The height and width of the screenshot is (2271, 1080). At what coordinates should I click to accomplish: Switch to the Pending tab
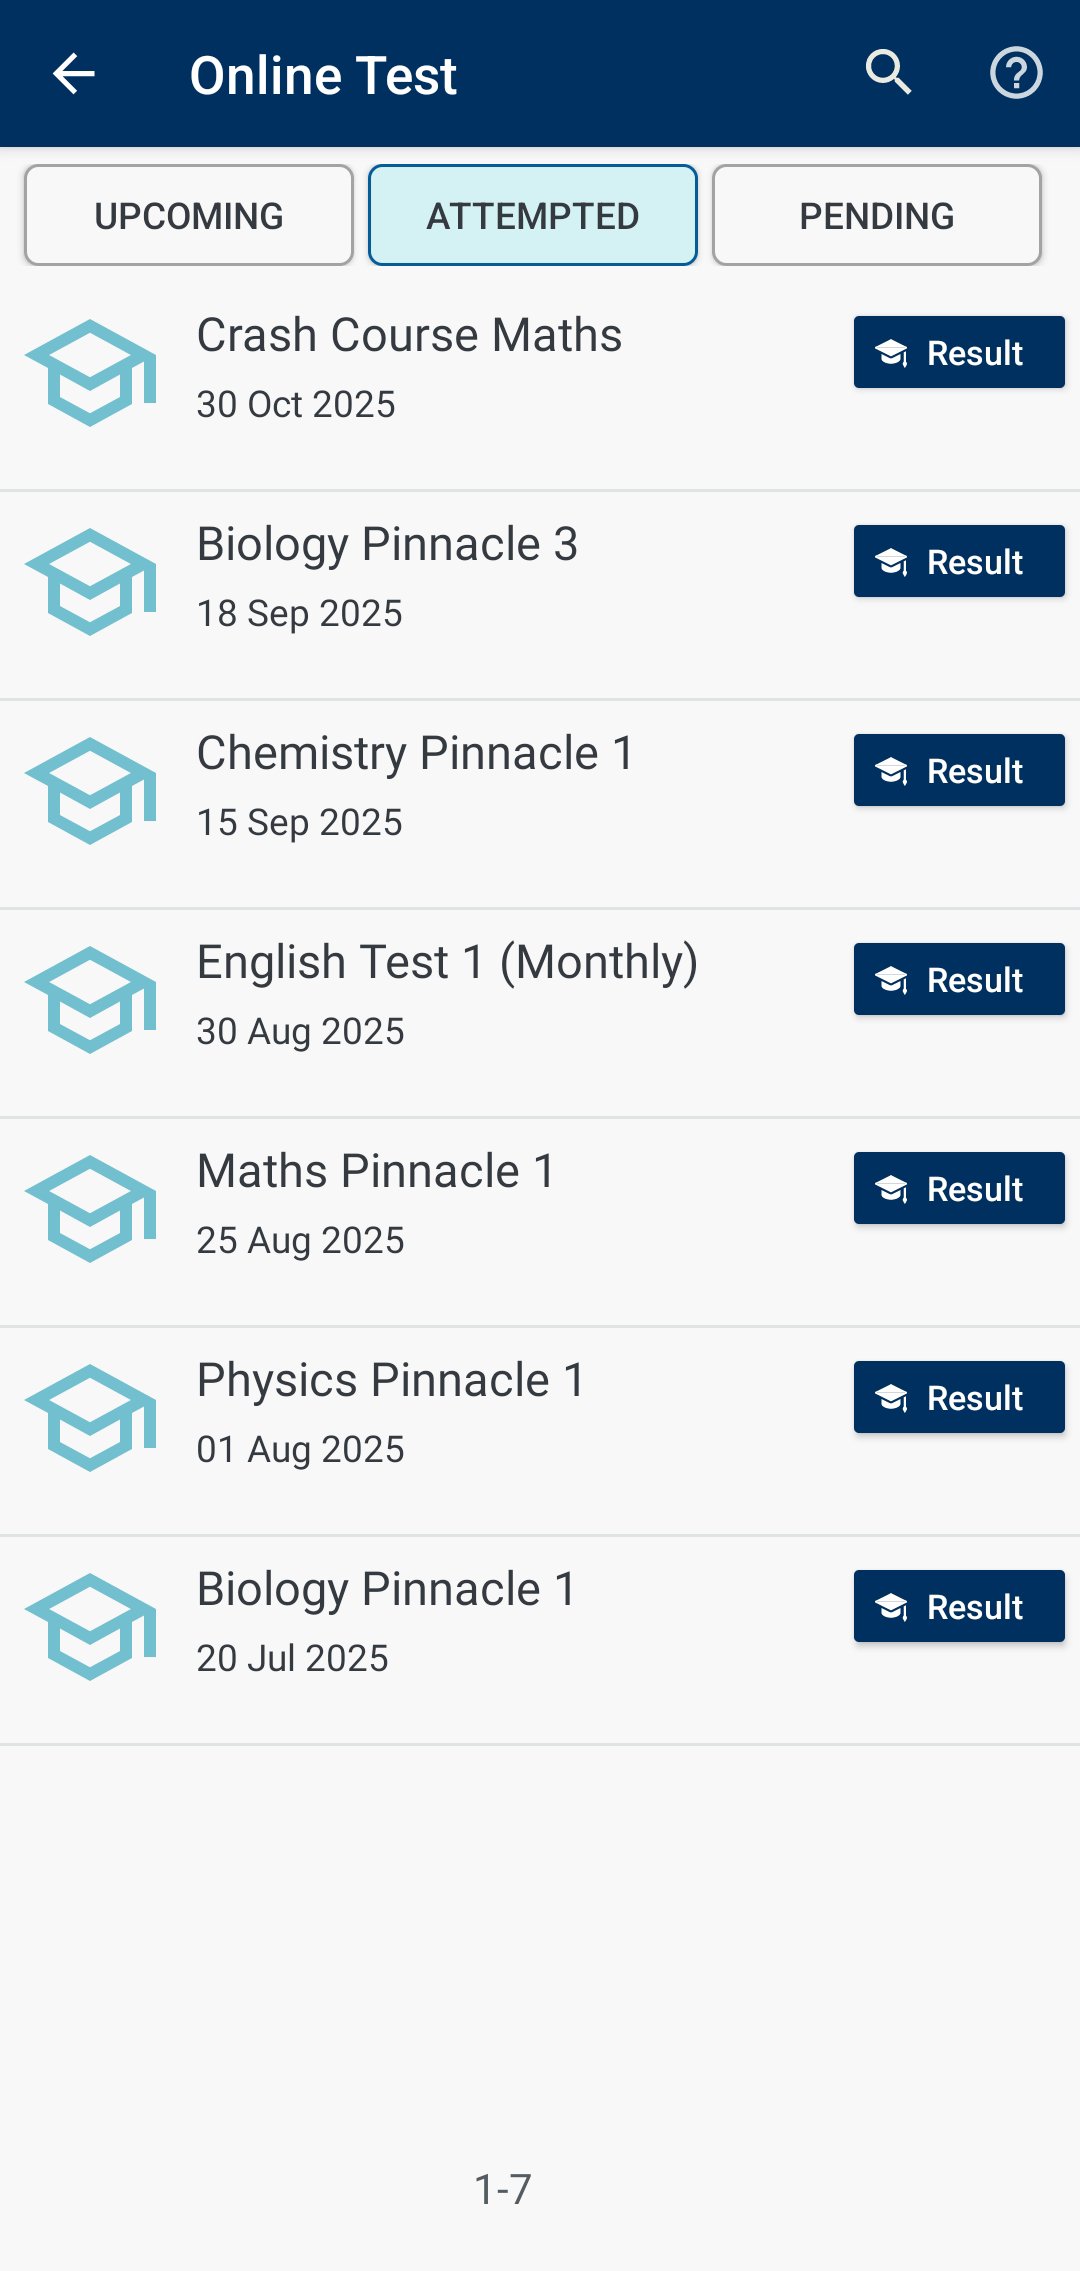coord(877,216)
